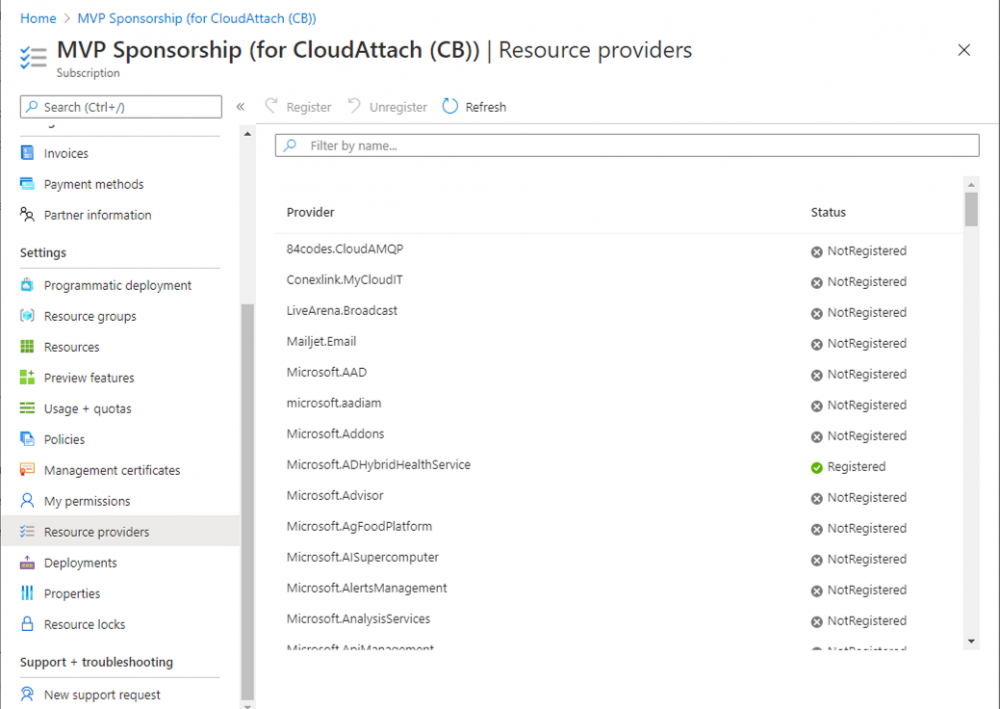Click the subscription checklist icon beside title

33,57
